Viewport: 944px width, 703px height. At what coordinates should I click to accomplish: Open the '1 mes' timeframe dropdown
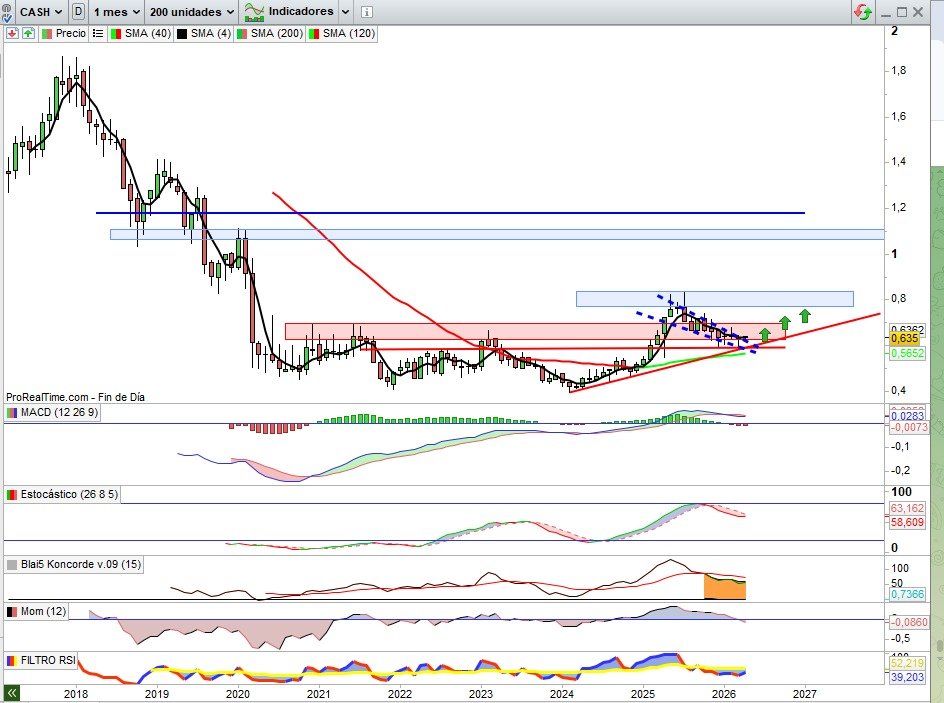coord(117,11)
